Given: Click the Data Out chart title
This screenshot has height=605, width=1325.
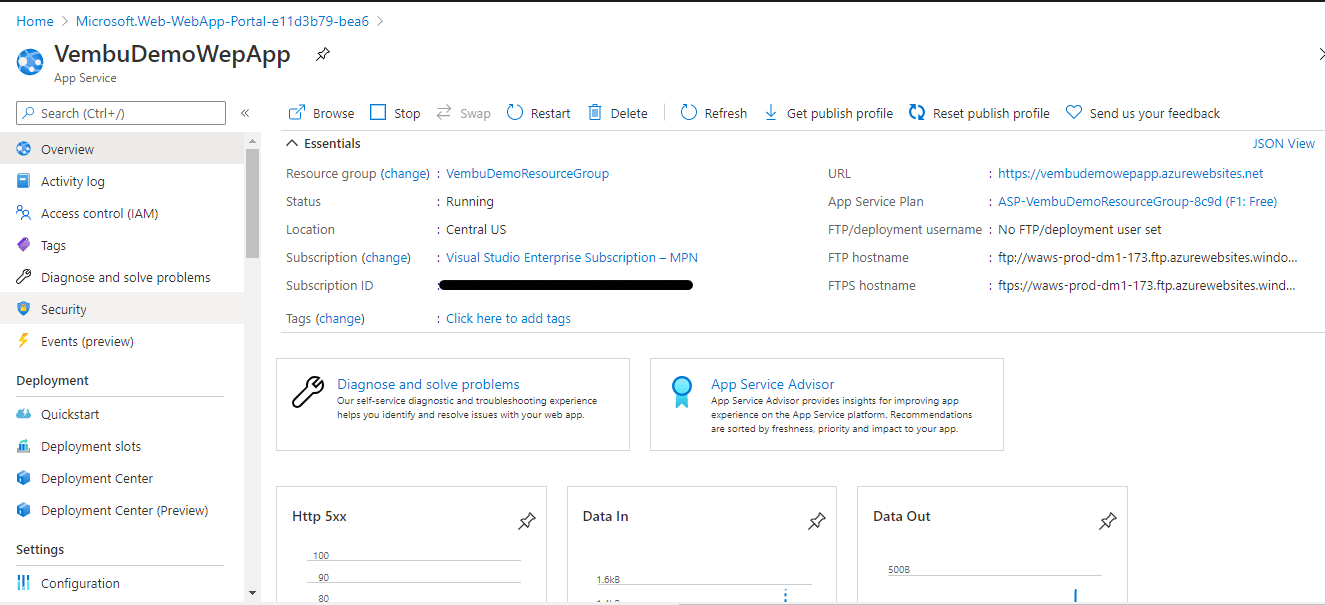Looking at the screenshot, I should [x=901, y=516].
